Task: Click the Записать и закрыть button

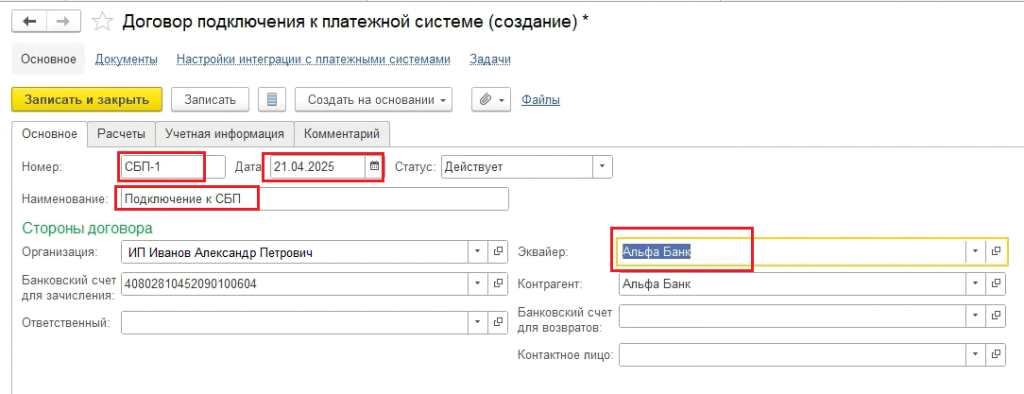Action: coord(86,100)
